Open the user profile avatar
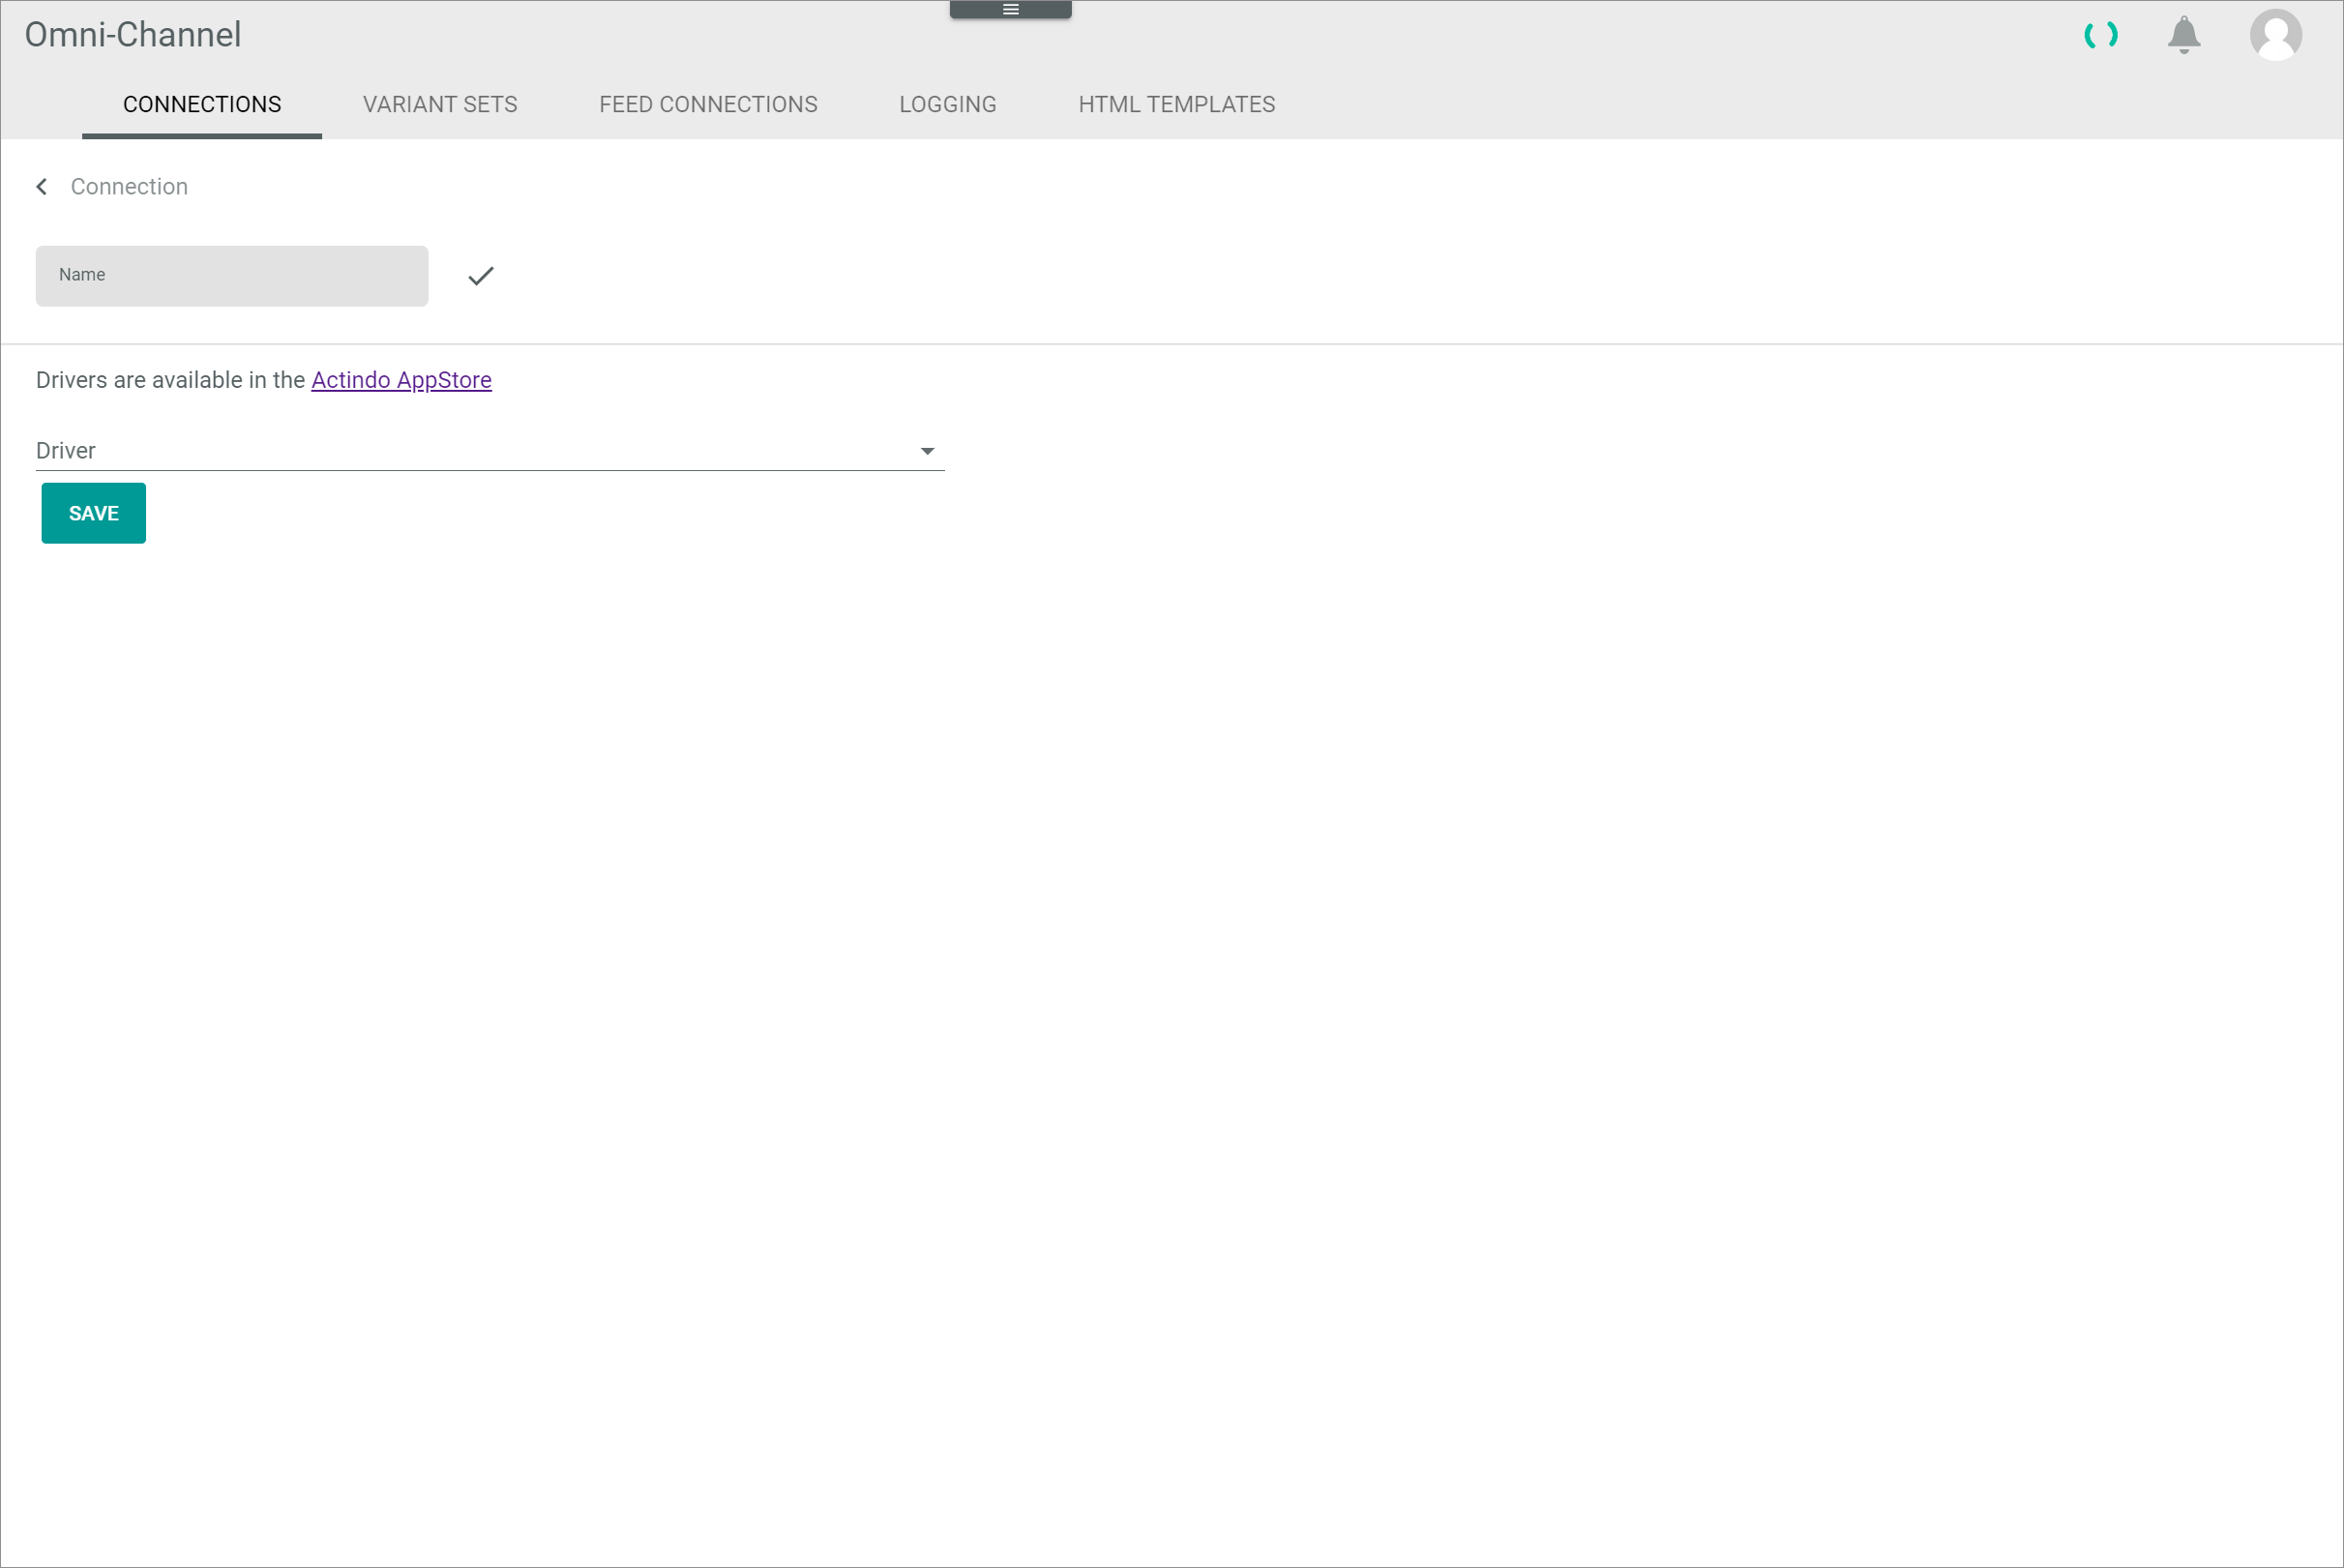Screen dimensions: 2344x1568 (x=2276, y=35)
